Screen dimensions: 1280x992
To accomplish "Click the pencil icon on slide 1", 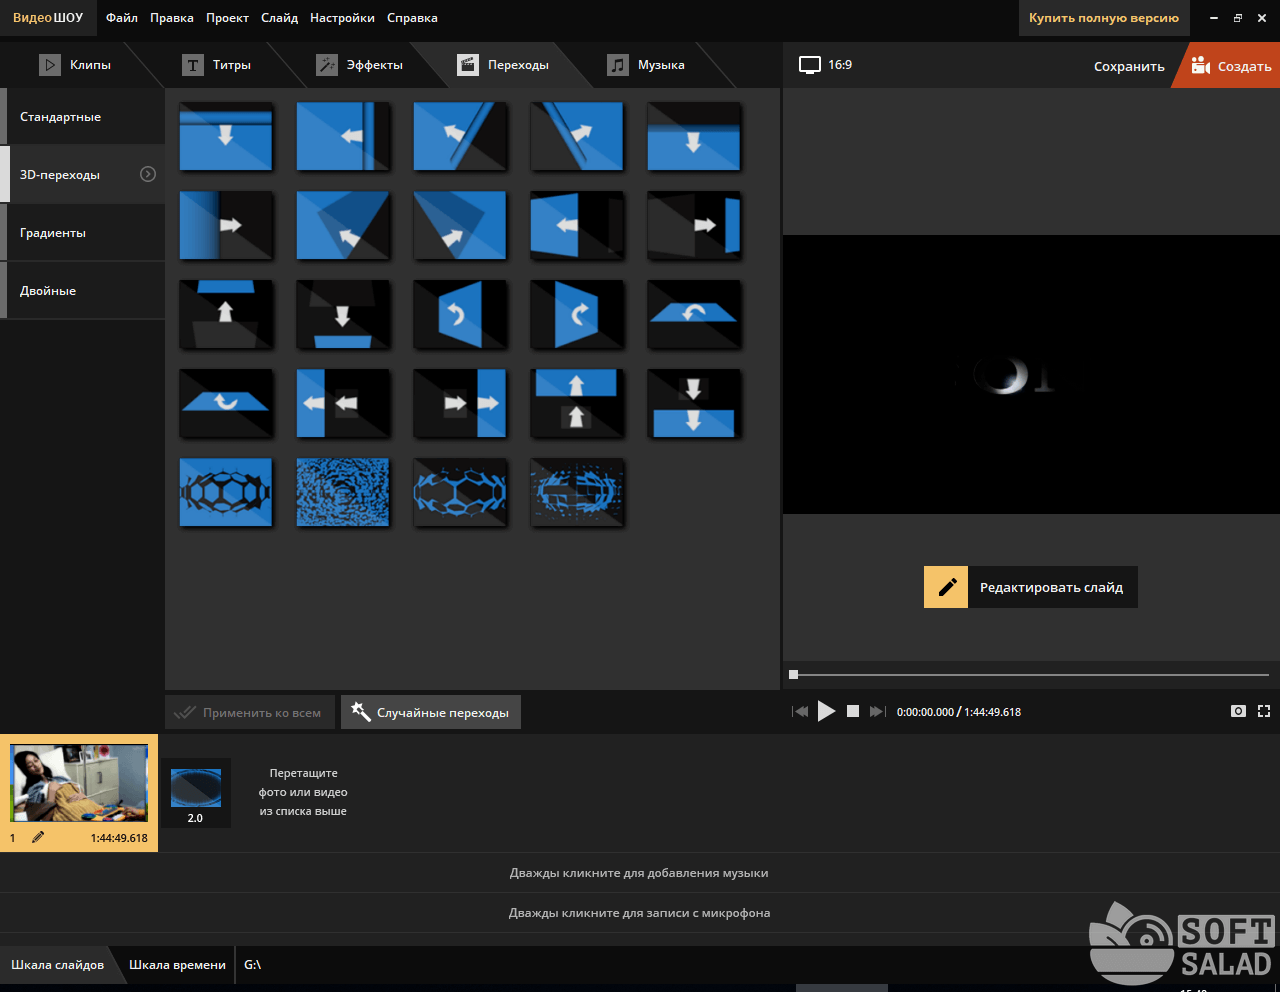I will pos(38,837).
